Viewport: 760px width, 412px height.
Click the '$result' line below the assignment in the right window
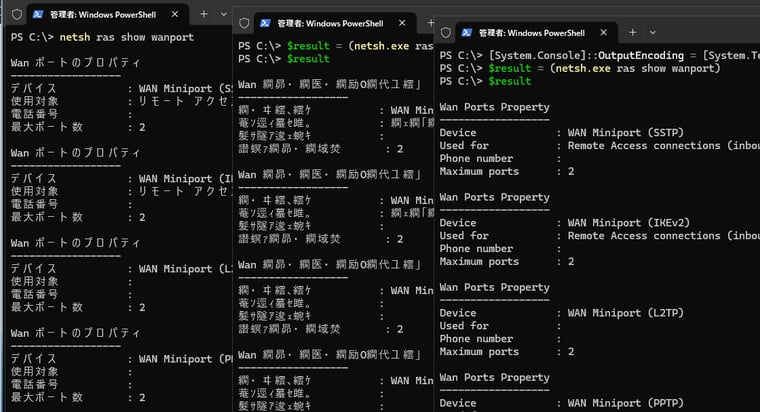pos(510,81)
